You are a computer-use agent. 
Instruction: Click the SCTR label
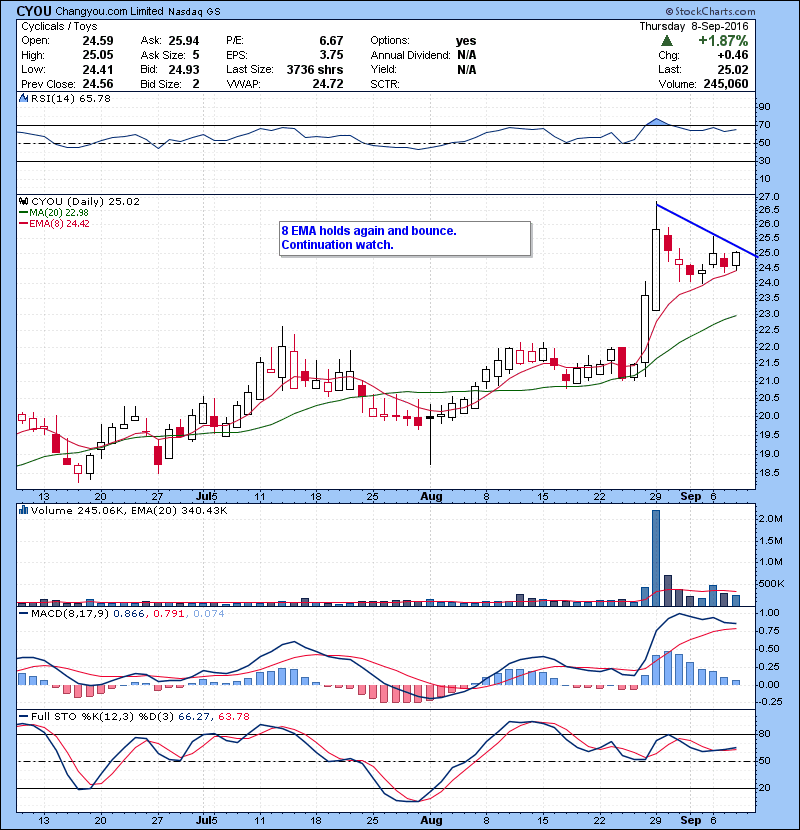[x=385, y=84]
